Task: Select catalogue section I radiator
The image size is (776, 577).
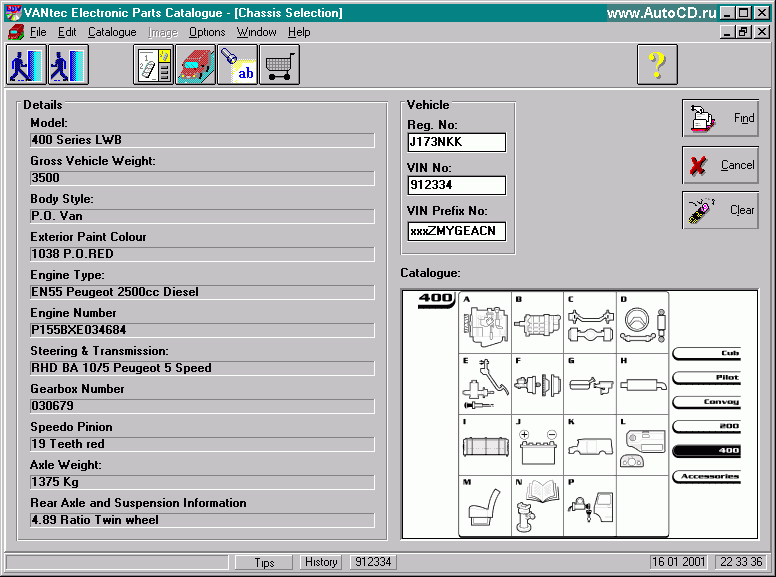Action: point(485,445)
